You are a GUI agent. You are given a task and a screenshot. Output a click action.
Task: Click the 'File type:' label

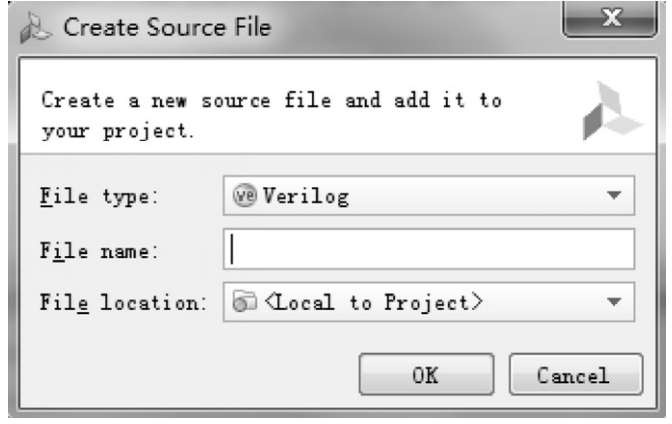(99, 197)
